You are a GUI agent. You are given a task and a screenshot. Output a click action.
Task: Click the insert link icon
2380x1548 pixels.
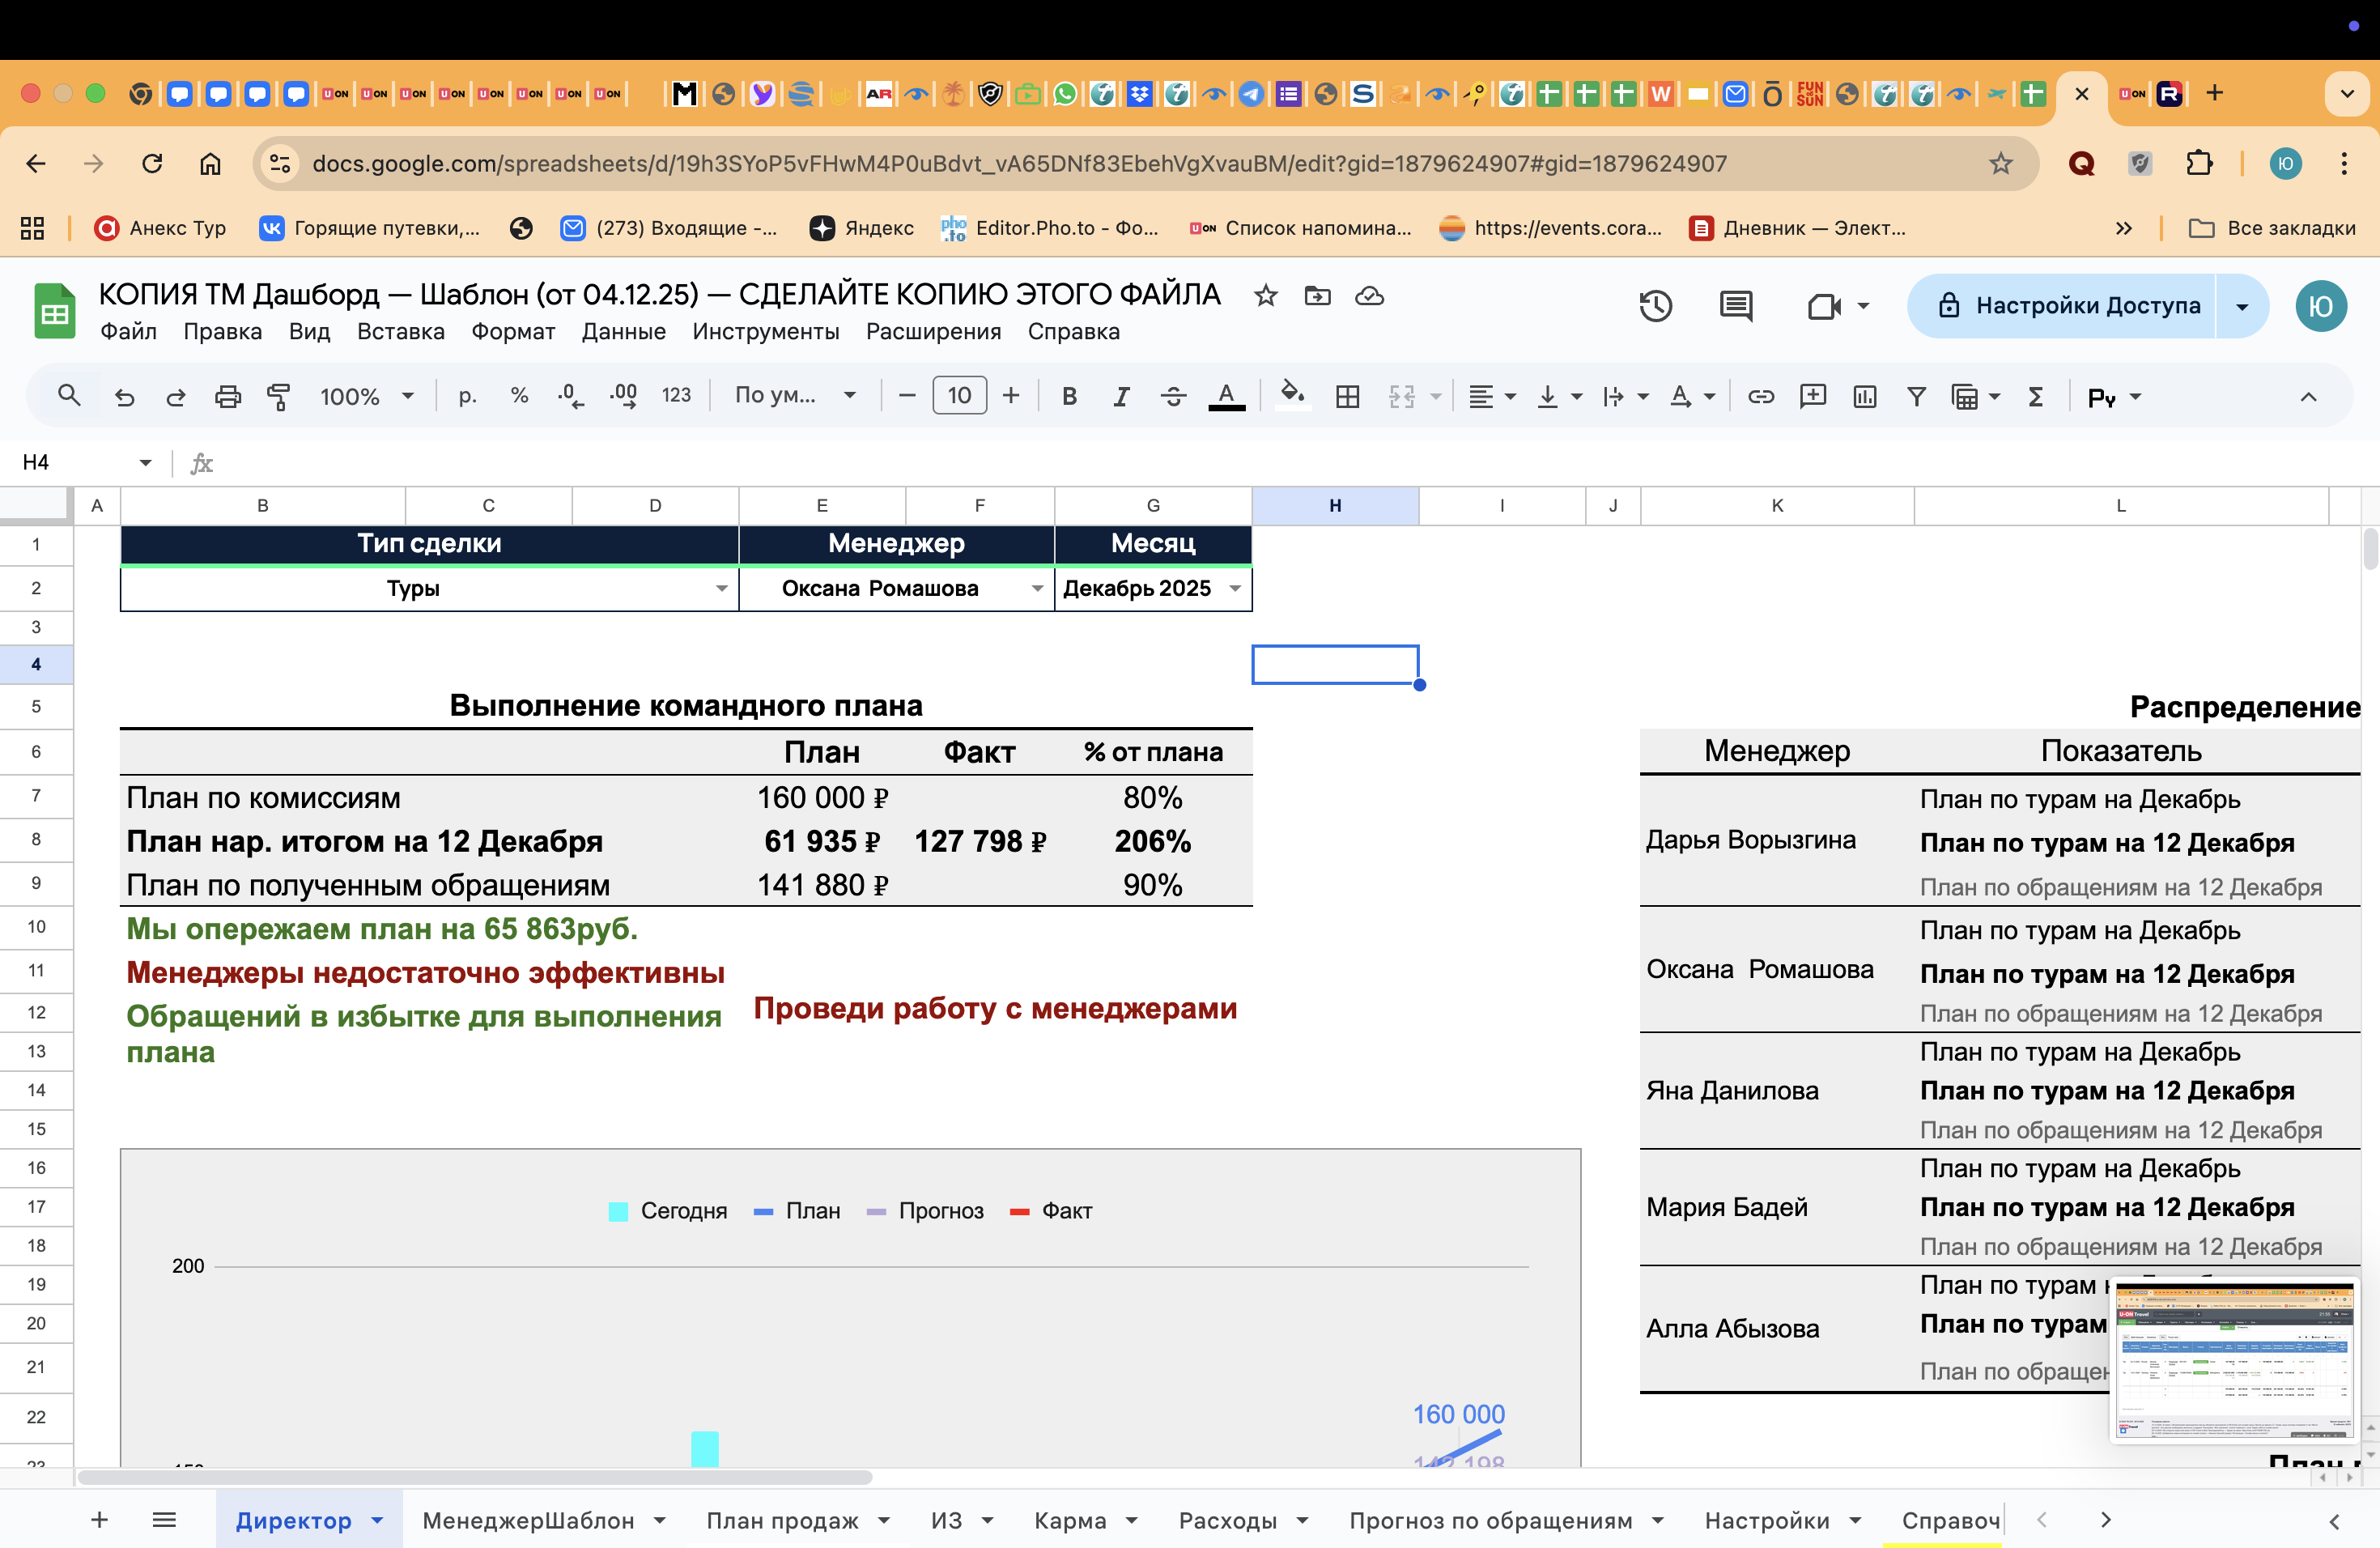tap(1761, 397)
